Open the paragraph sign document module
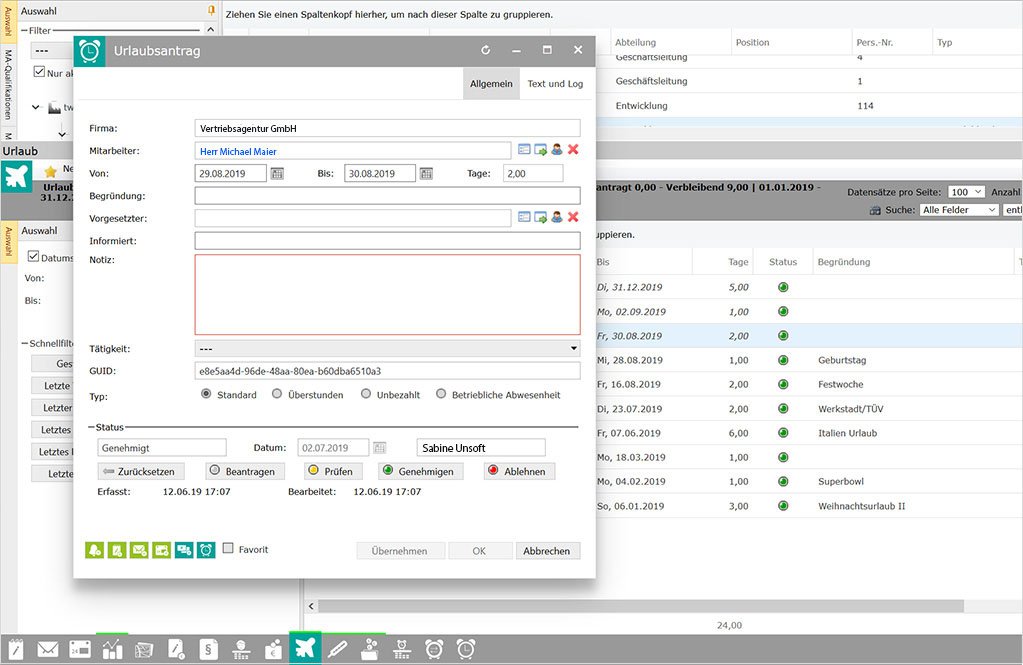Image resolution: width=1023 pixels, height=665 pixels. (x=208, y=649)
